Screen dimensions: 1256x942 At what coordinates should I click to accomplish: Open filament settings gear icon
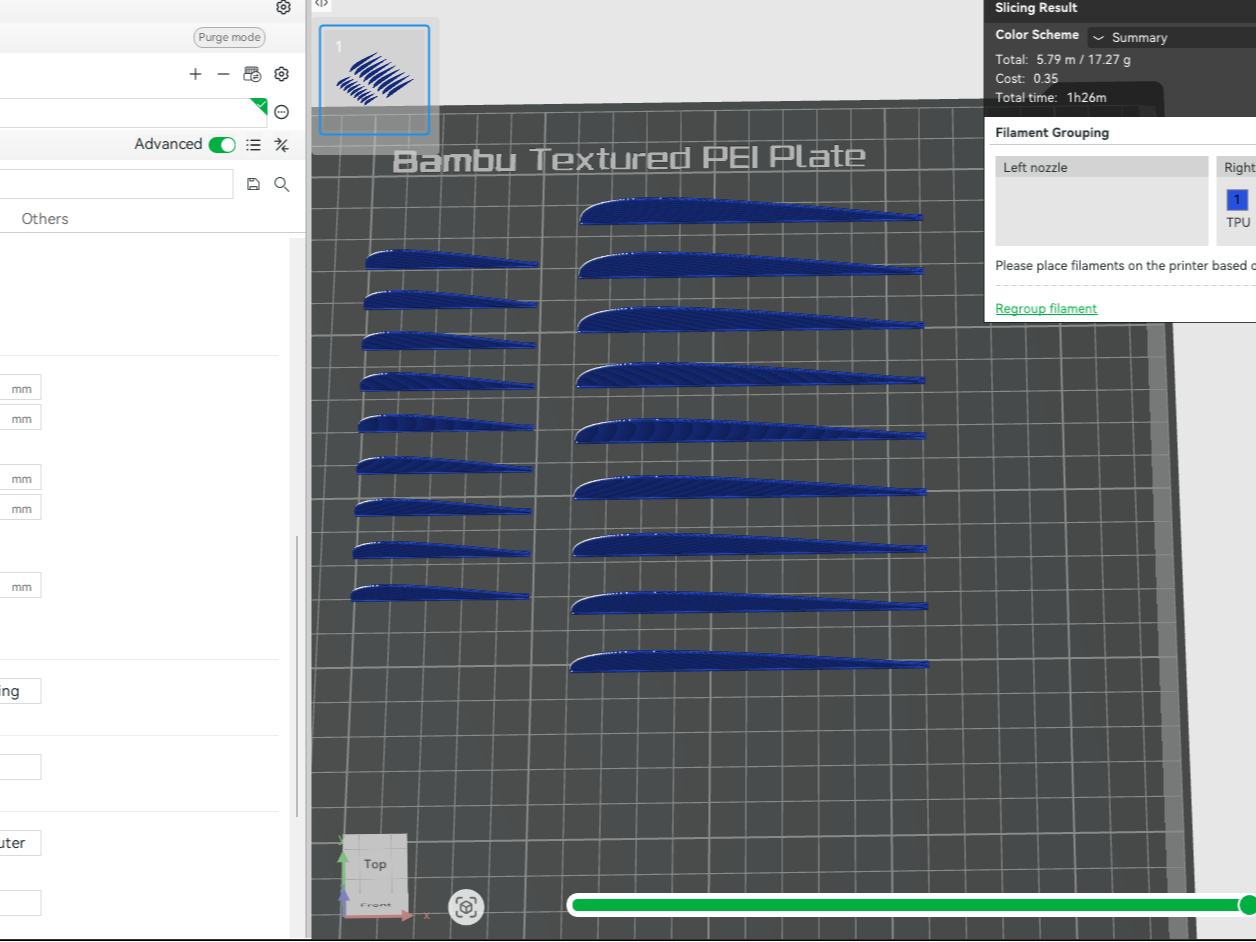pyautogui.click(x=282, y=74)
